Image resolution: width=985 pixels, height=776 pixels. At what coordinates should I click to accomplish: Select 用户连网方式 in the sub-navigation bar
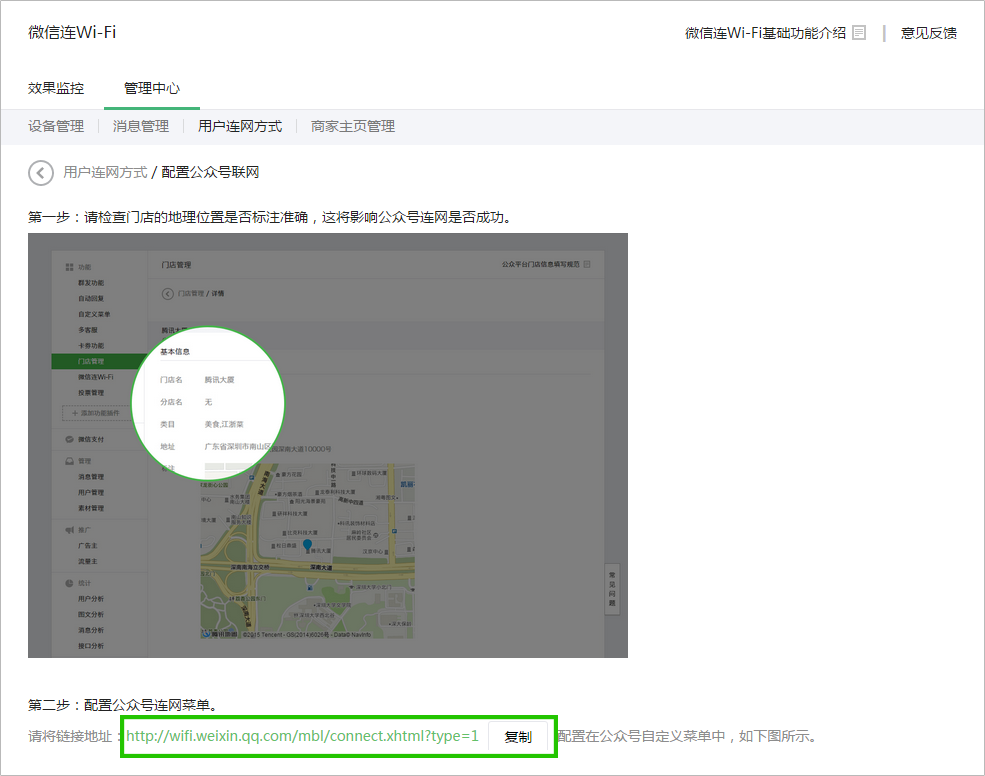click(240, 126)
